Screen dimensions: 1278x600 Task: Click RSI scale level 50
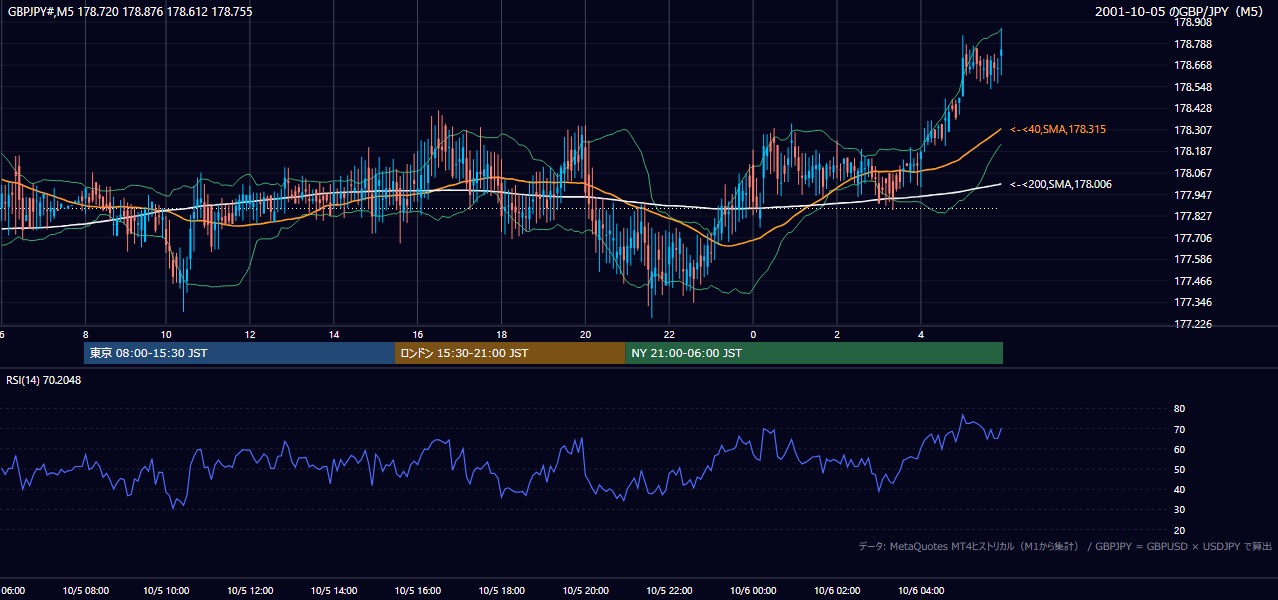pos(1179,470)
